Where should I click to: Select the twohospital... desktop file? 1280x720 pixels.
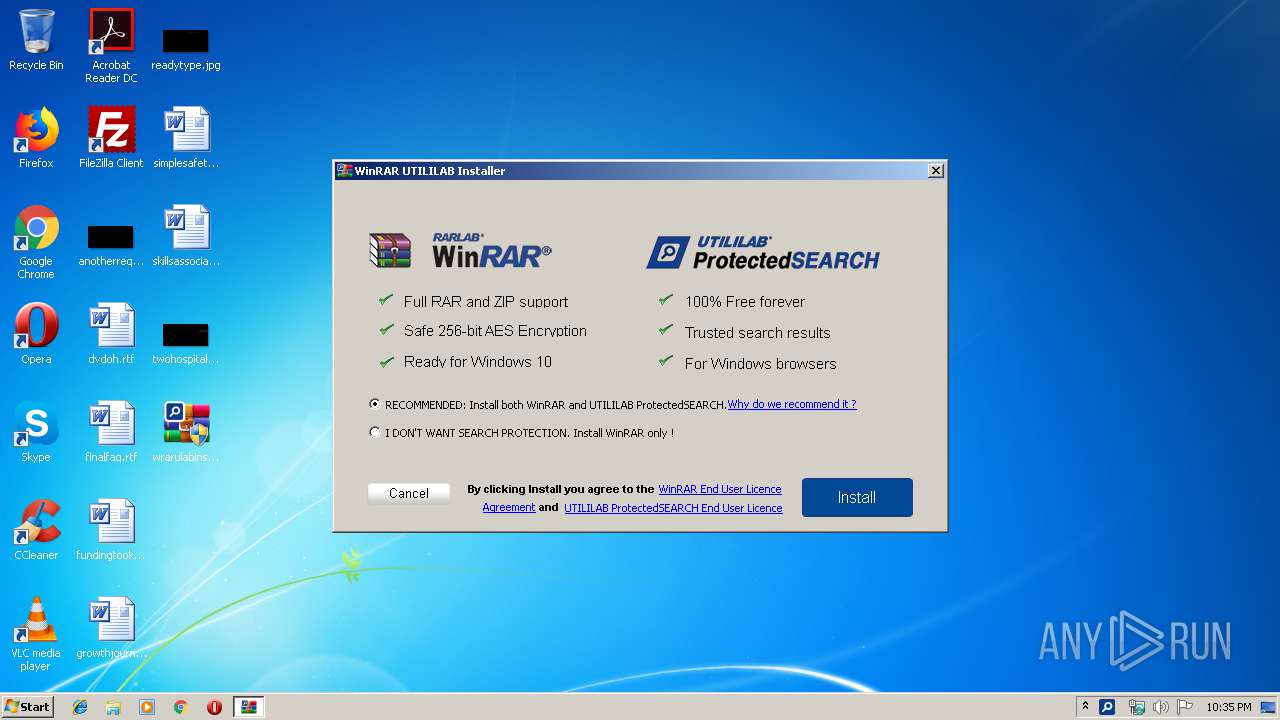tap(186, 343)
